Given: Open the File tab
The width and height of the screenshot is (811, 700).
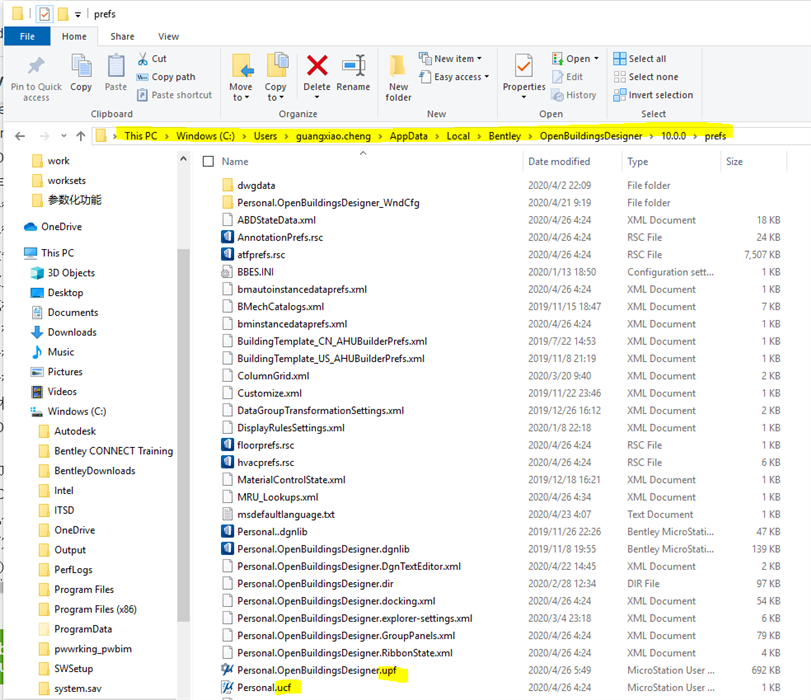Looking at the screenshot, I should (x=27, y=36).
